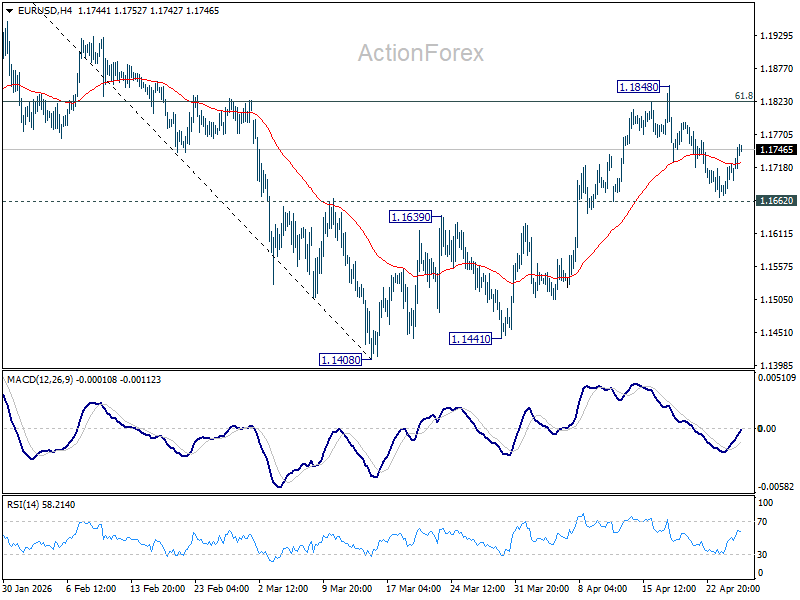Click the 1.15575 price axis value
The image size is (800, 600).
tap(777, 267)
